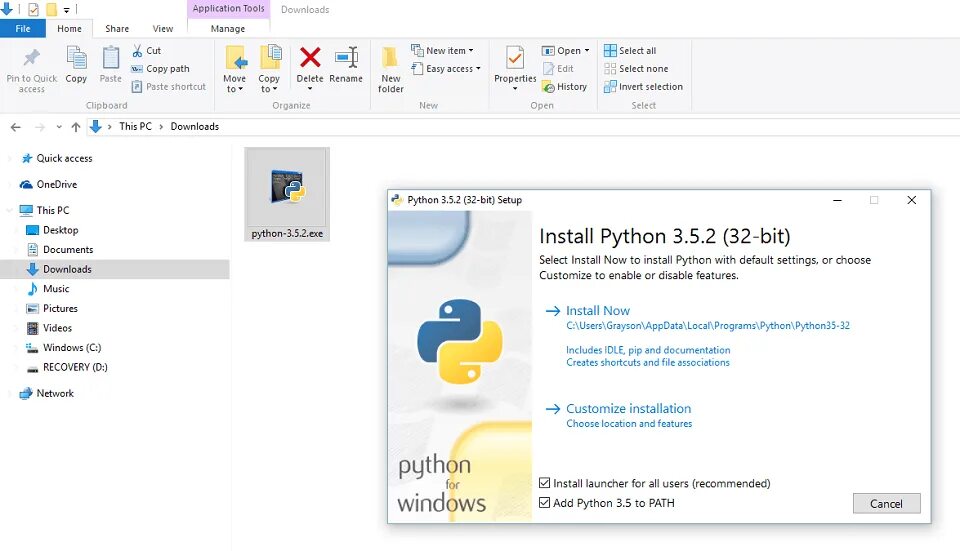Screen dimensions: 960x551
Task: Click the quick access properties checkmark icon
Action: coord(34,10)
